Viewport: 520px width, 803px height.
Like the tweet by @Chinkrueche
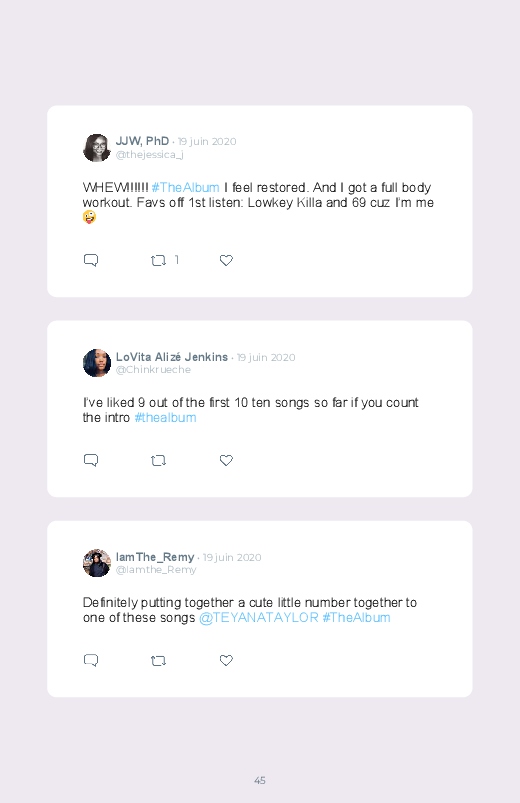pos(226,460)
